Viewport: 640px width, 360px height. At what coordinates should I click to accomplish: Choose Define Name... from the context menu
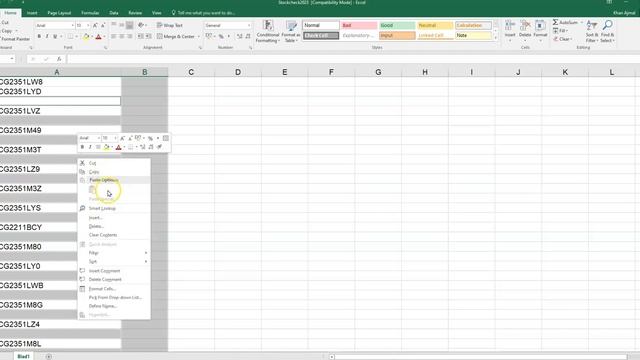[x=114, y=306]
